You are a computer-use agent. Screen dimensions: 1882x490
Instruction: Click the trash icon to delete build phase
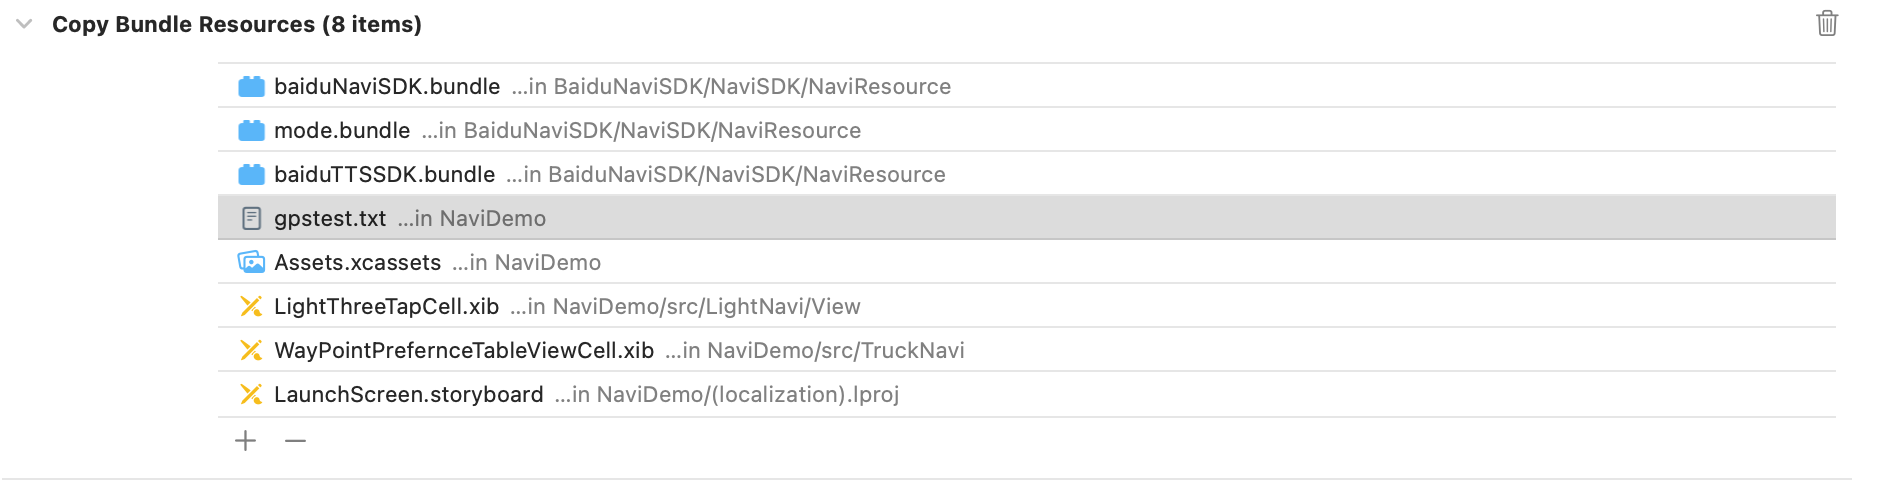(x=1826, y=23)
